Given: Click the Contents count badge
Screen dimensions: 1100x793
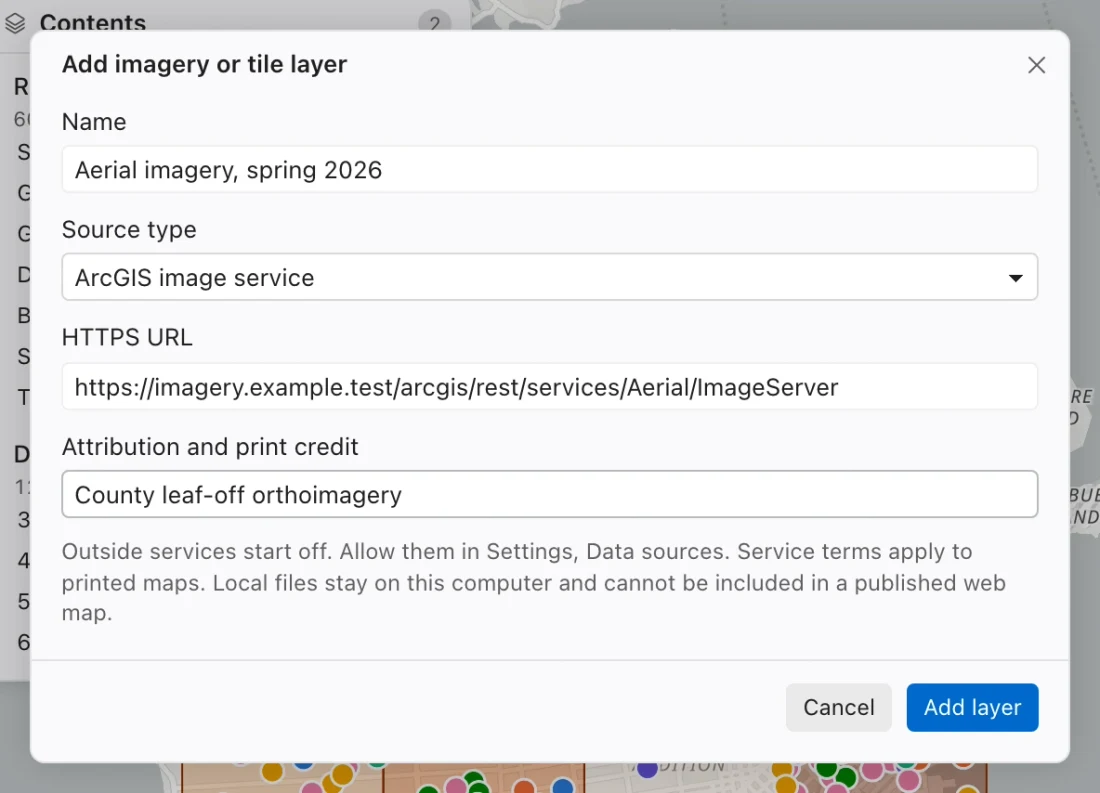Looking at the screenshot, I should [x=434, y=23].
